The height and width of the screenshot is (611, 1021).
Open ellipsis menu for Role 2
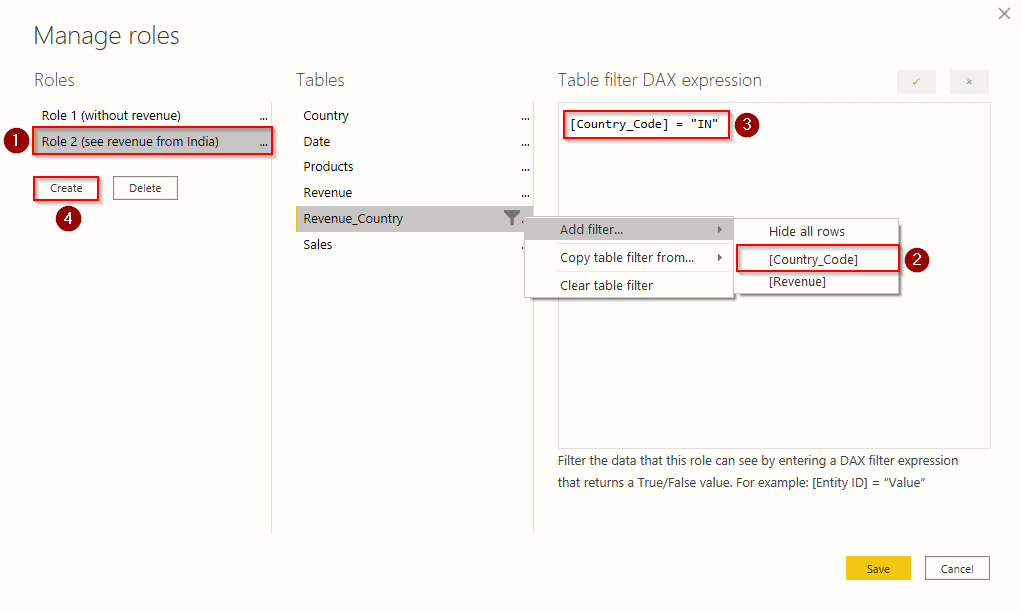coord(263,142)
